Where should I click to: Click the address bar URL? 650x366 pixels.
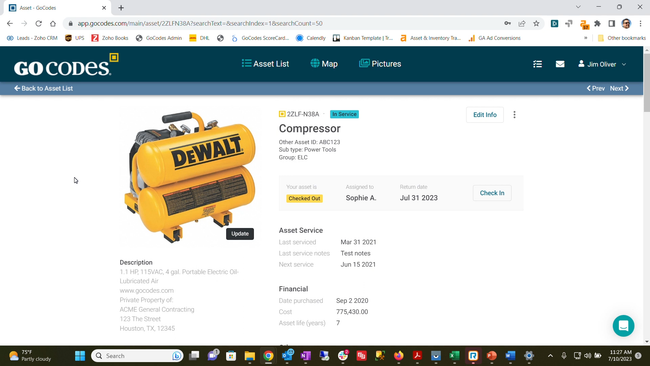click(x=200, y=24)
